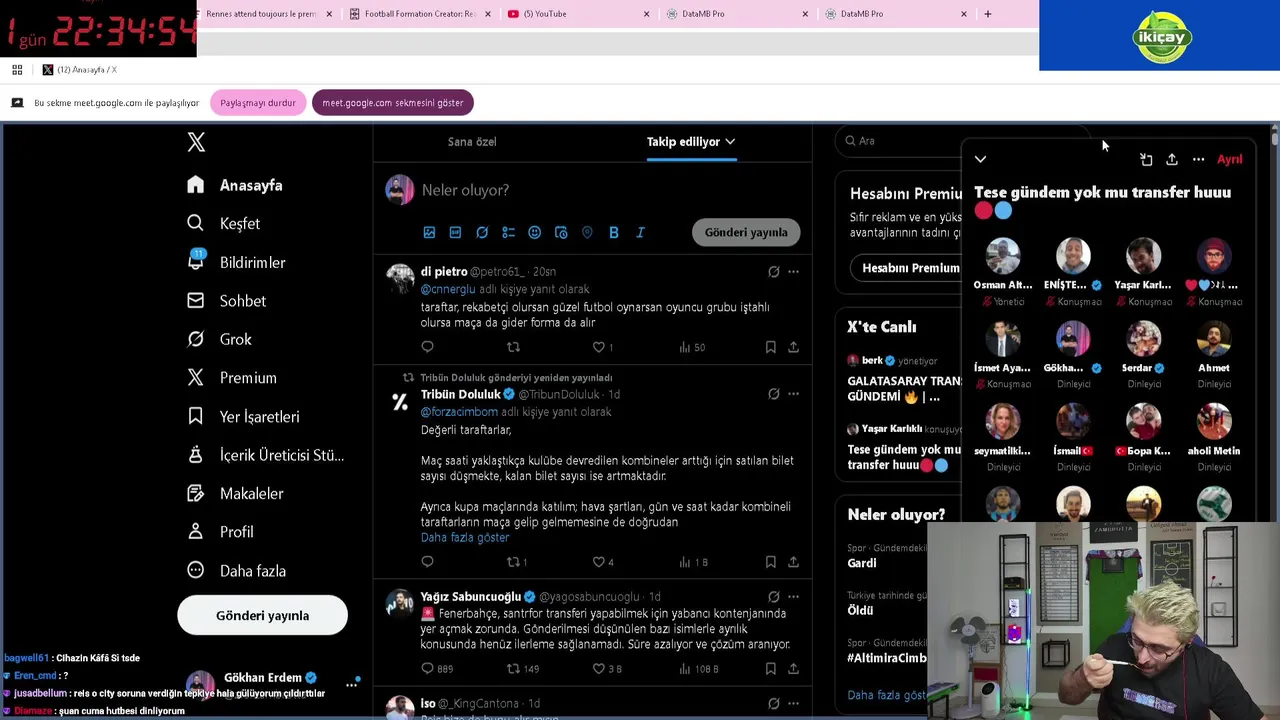The height and width of the screenshot is (720, 1280).
Task: Toggle italic formatting in the composer
Action: pyautogui.click(x=640, y=232)
